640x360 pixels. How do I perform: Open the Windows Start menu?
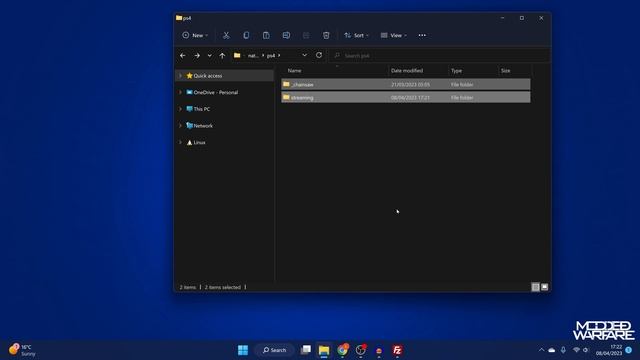(x=243, y=350)
